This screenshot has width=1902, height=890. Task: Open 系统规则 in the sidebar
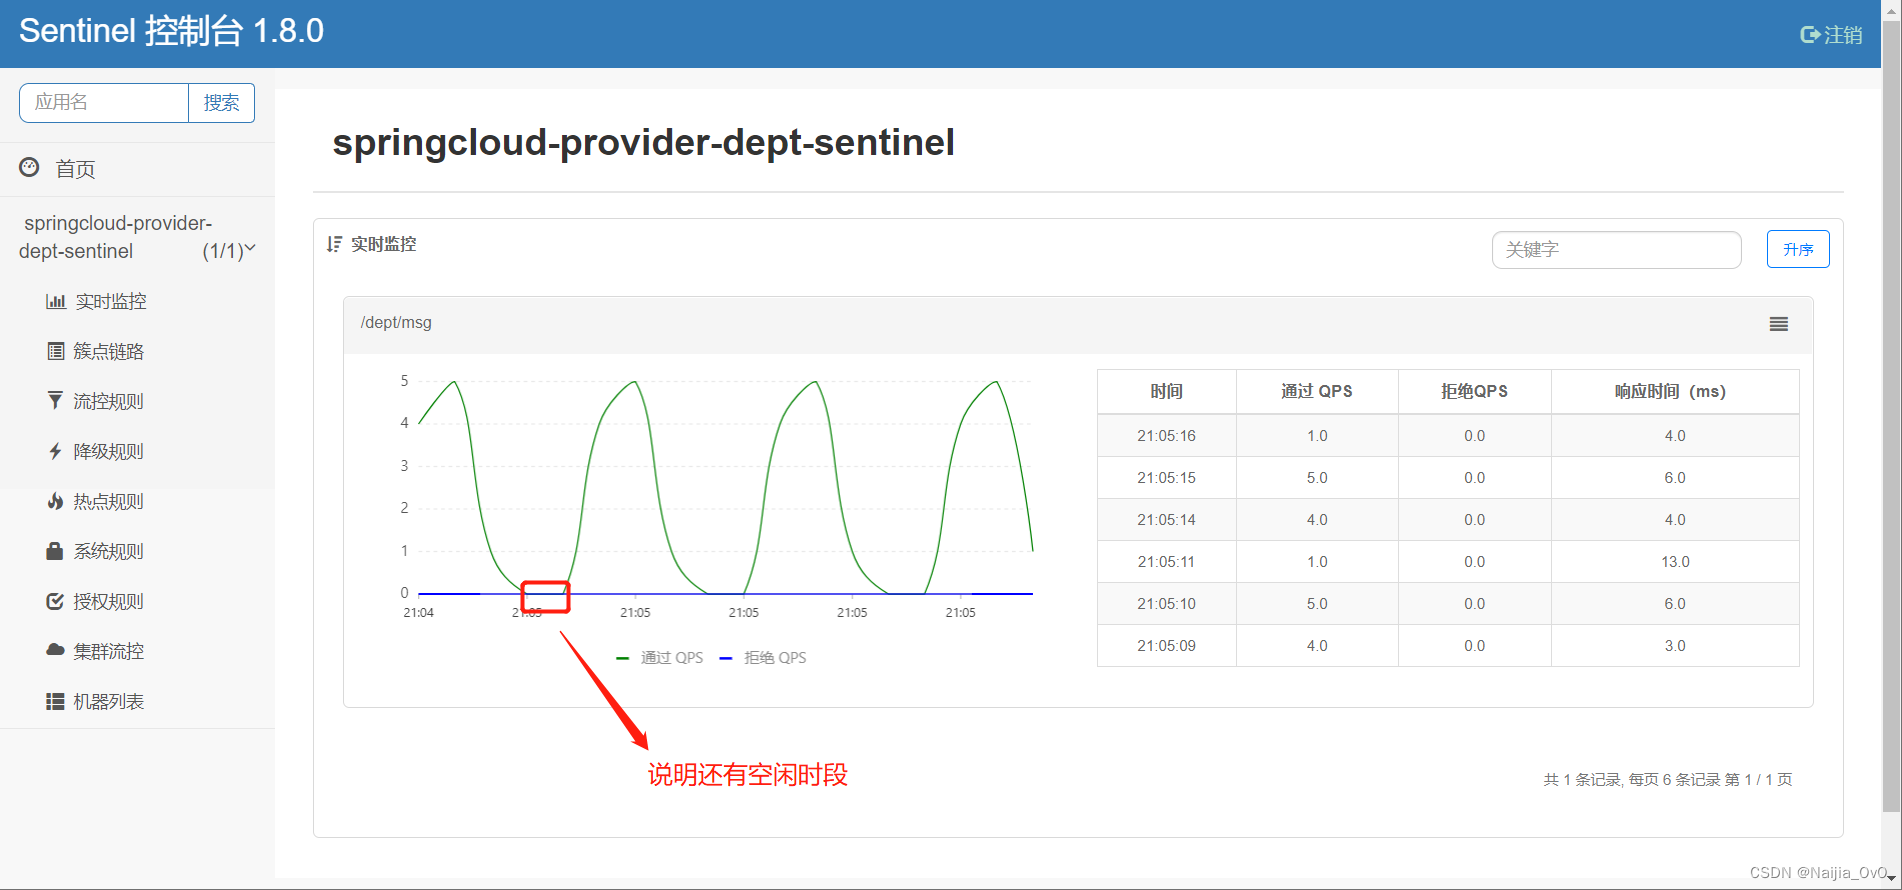point(108,551)
